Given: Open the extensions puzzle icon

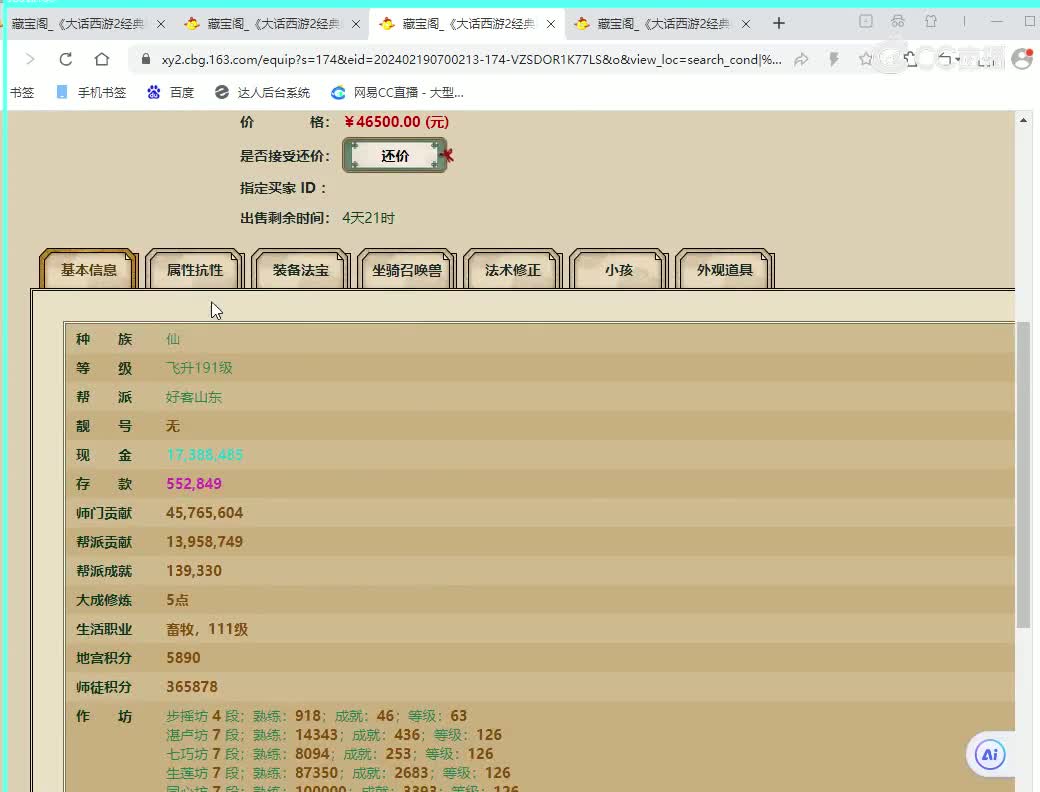Looking at the screenshot, I should (911, 59).
